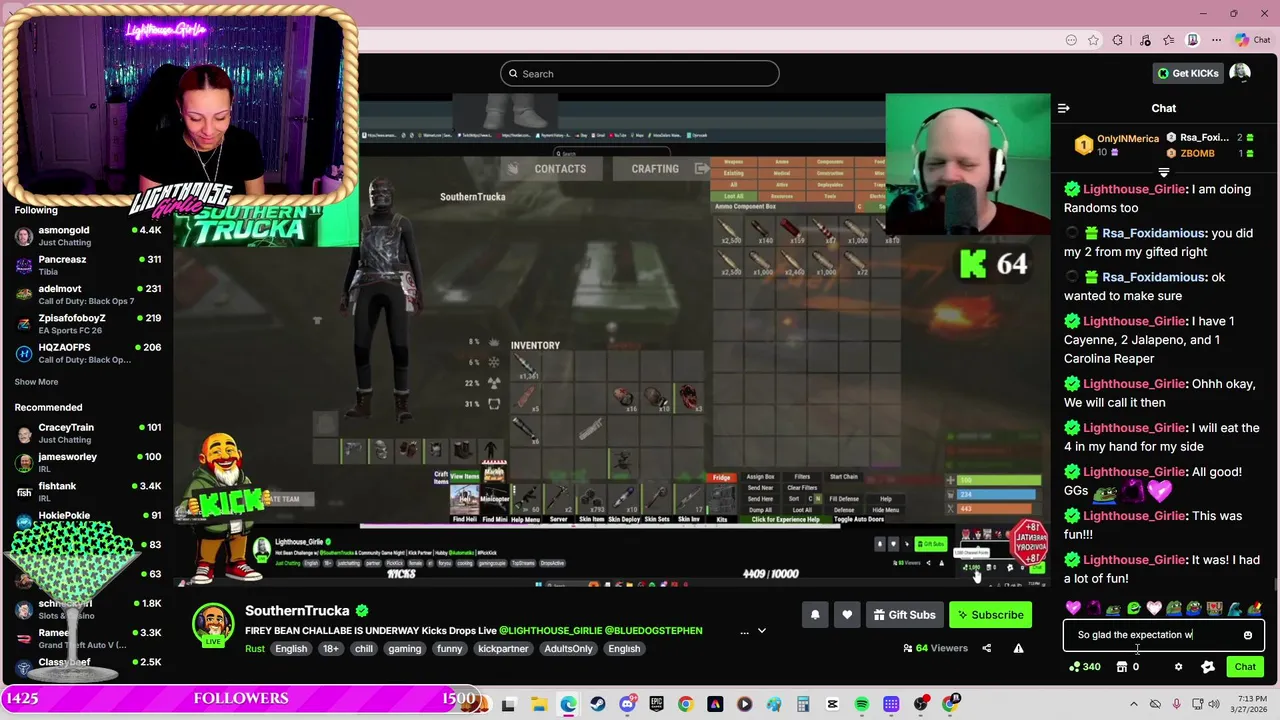Open browser extensions puzzle icon
The width and height of the screenshot is (1280, 720).
tap(1118, 40)
